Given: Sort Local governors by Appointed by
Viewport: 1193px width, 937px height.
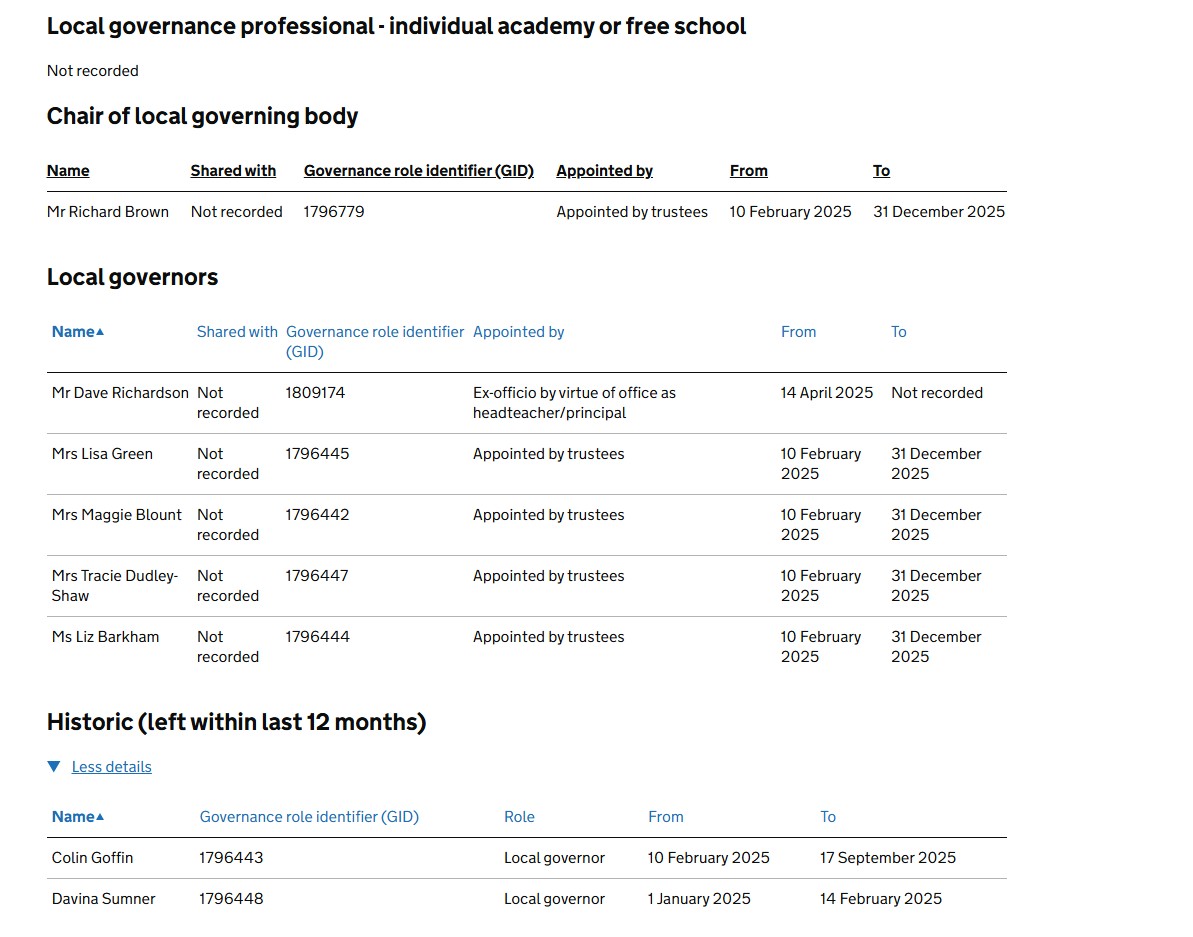Looking at the screenshot, I should (x=518, y=332).
